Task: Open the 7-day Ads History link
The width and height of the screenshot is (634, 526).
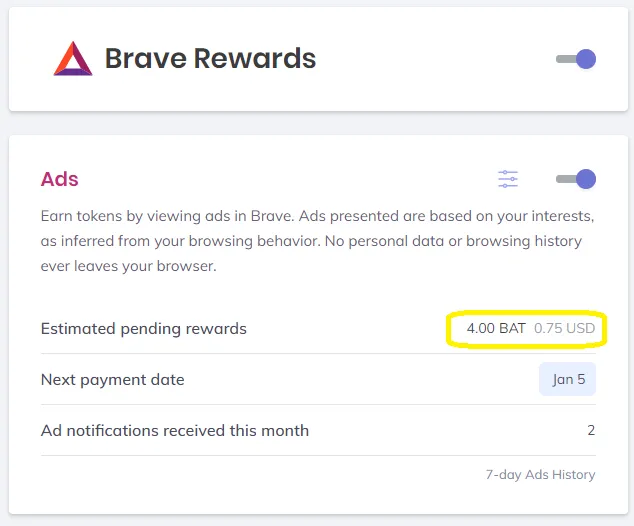Action: click(540, 475)
